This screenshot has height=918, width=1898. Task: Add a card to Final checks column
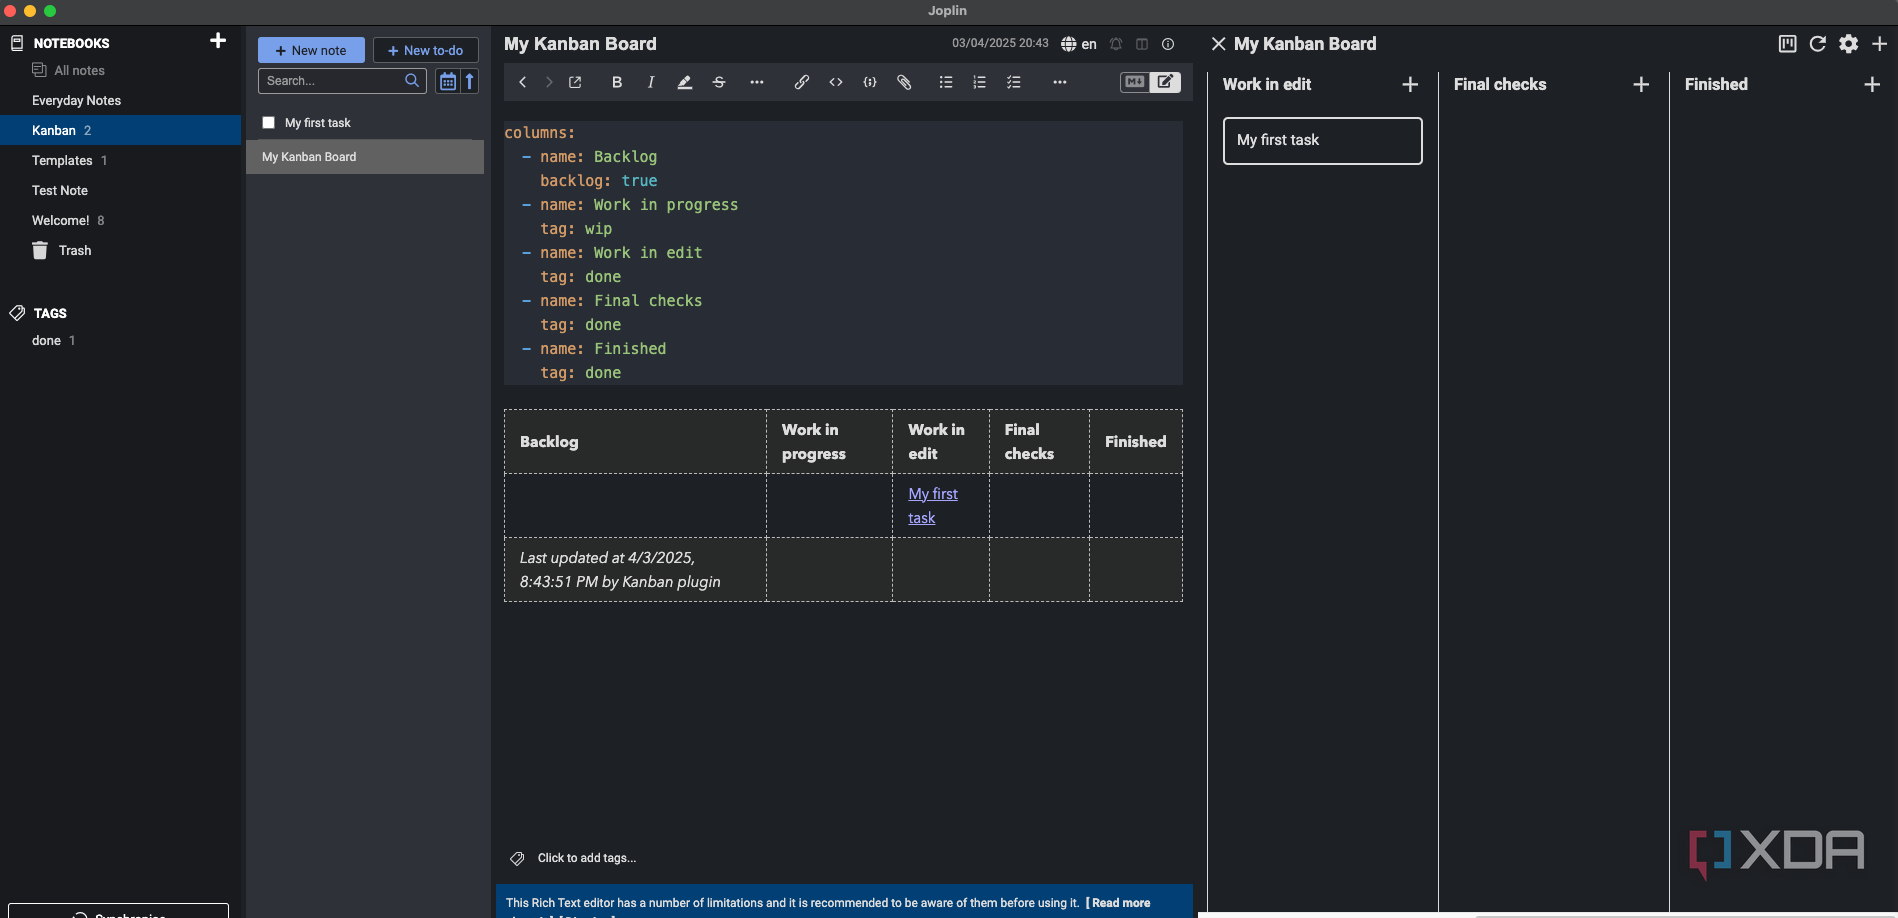tap(1641, 85)
